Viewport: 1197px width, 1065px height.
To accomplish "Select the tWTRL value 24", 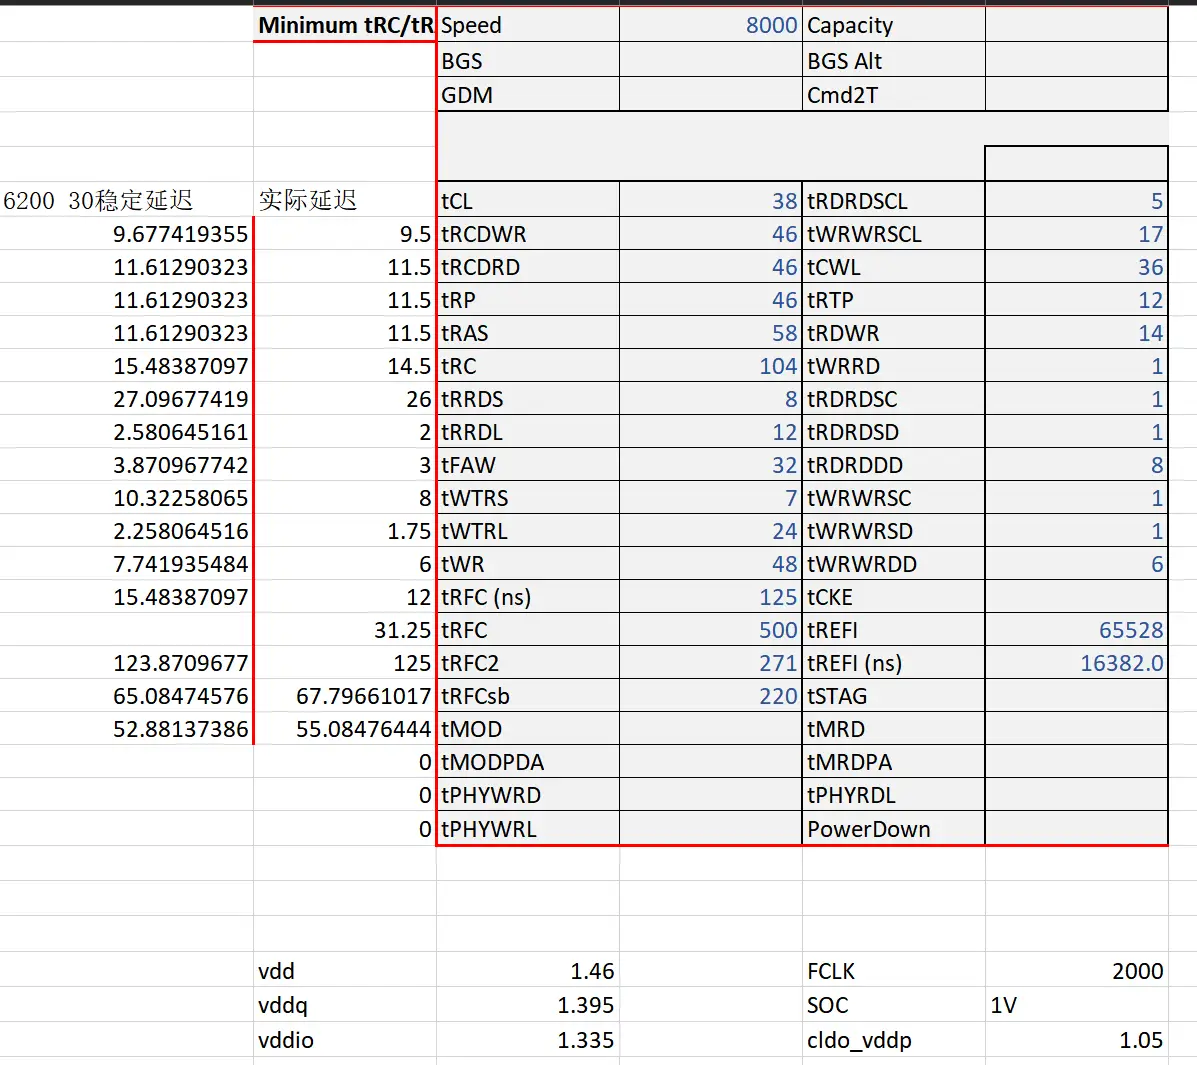I will (711, 531).
